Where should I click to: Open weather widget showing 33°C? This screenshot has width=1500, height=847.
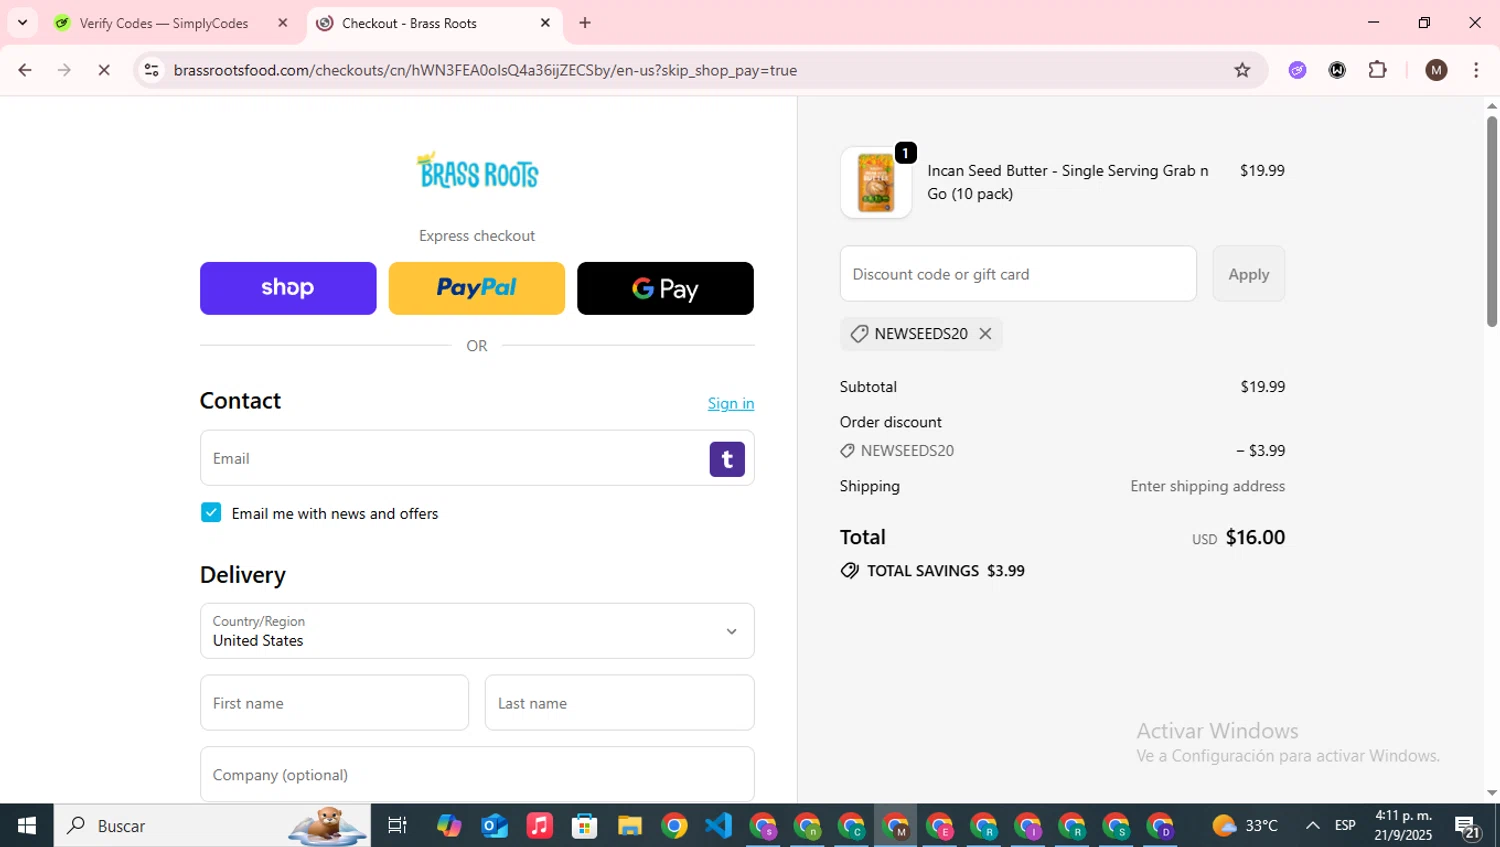pos(1245,826)
